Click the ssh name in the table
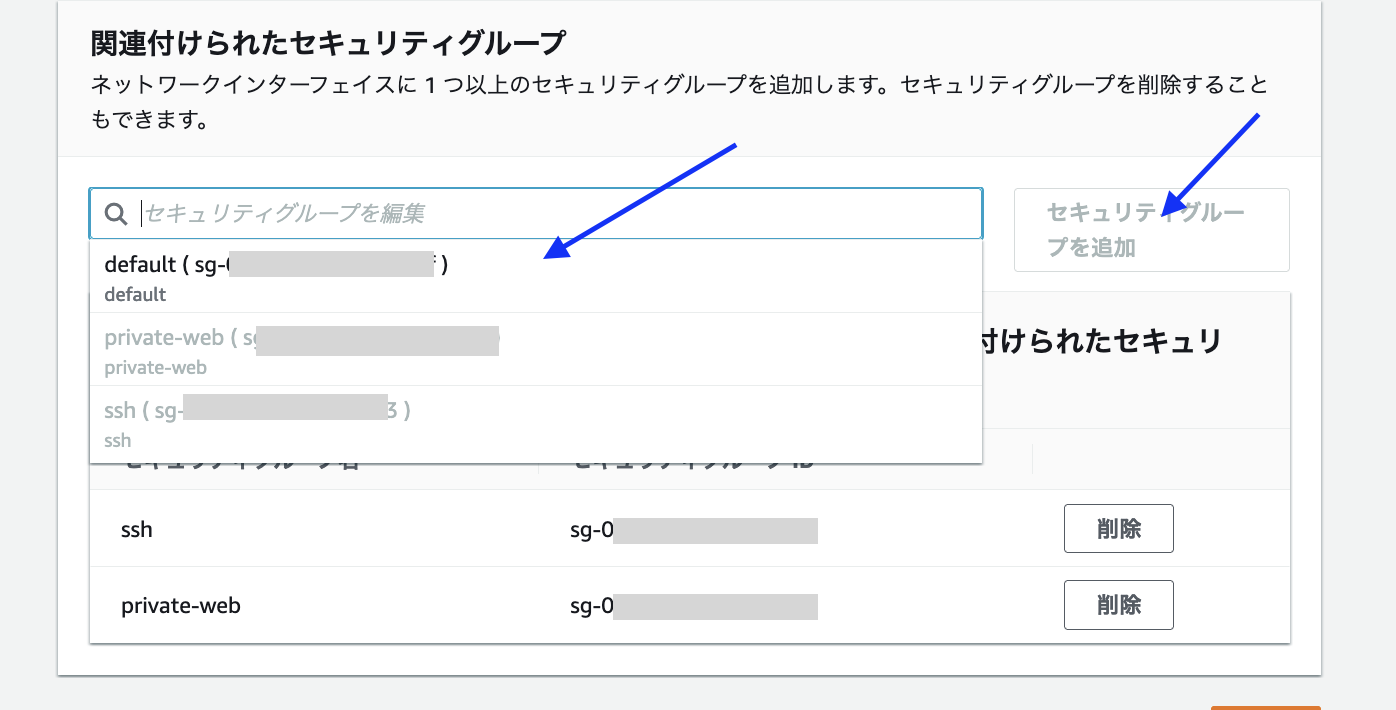Image resolution: width=1396 pixels, height=710 pixels. click(x=137, y=529)
